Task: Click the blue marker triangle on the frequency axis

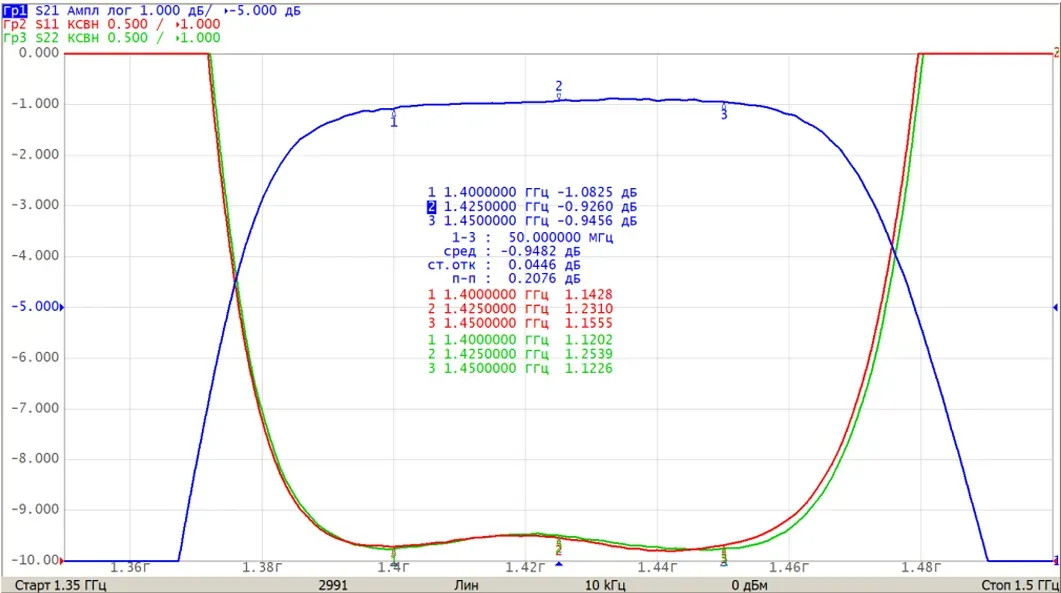Action: (x=559, y=564)
